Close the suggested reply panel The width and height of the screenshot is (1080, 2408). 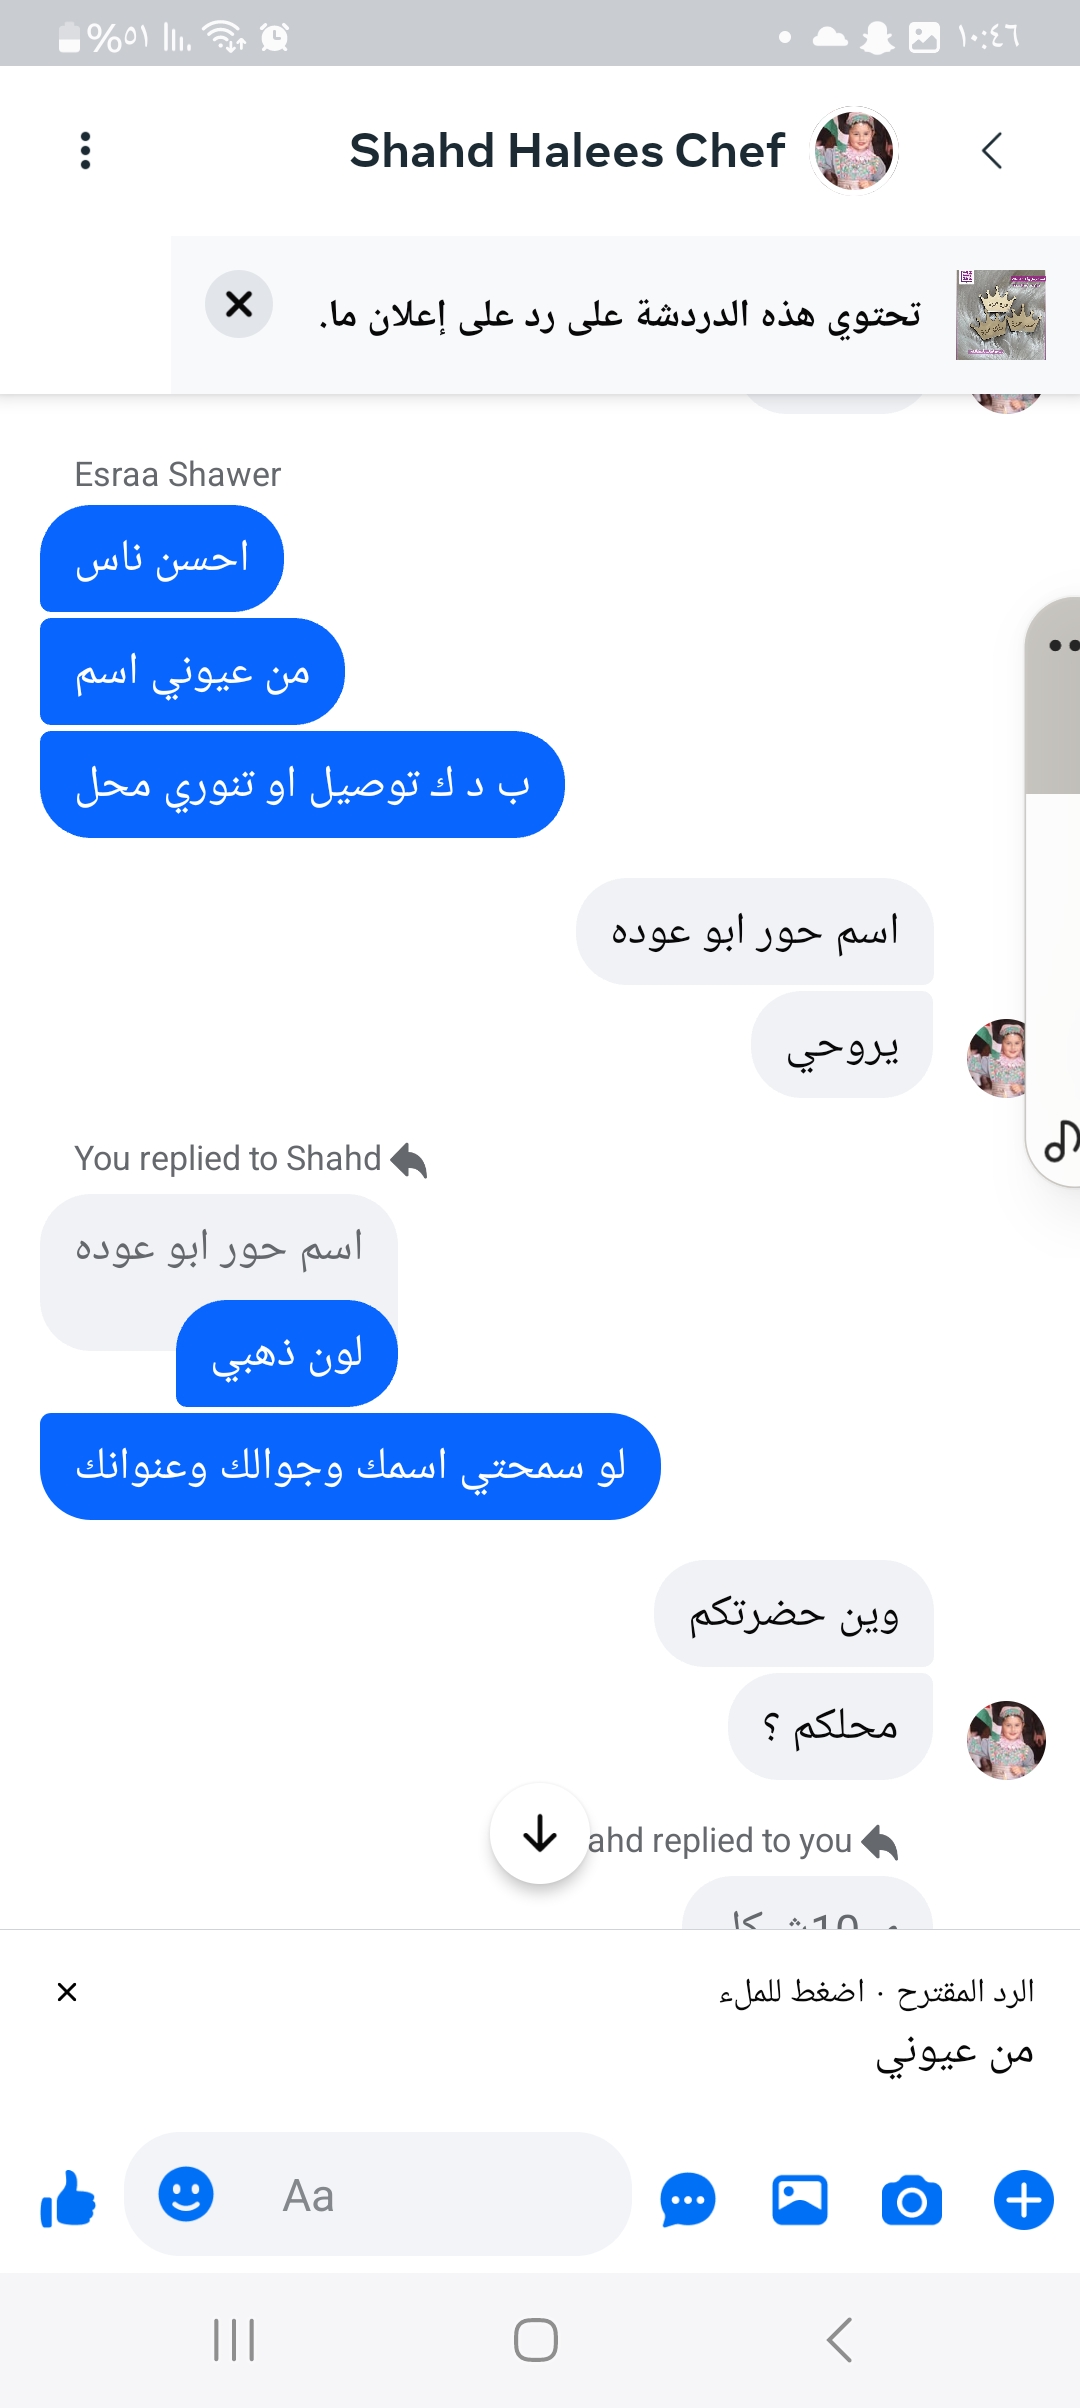[x=67, y=1992]
